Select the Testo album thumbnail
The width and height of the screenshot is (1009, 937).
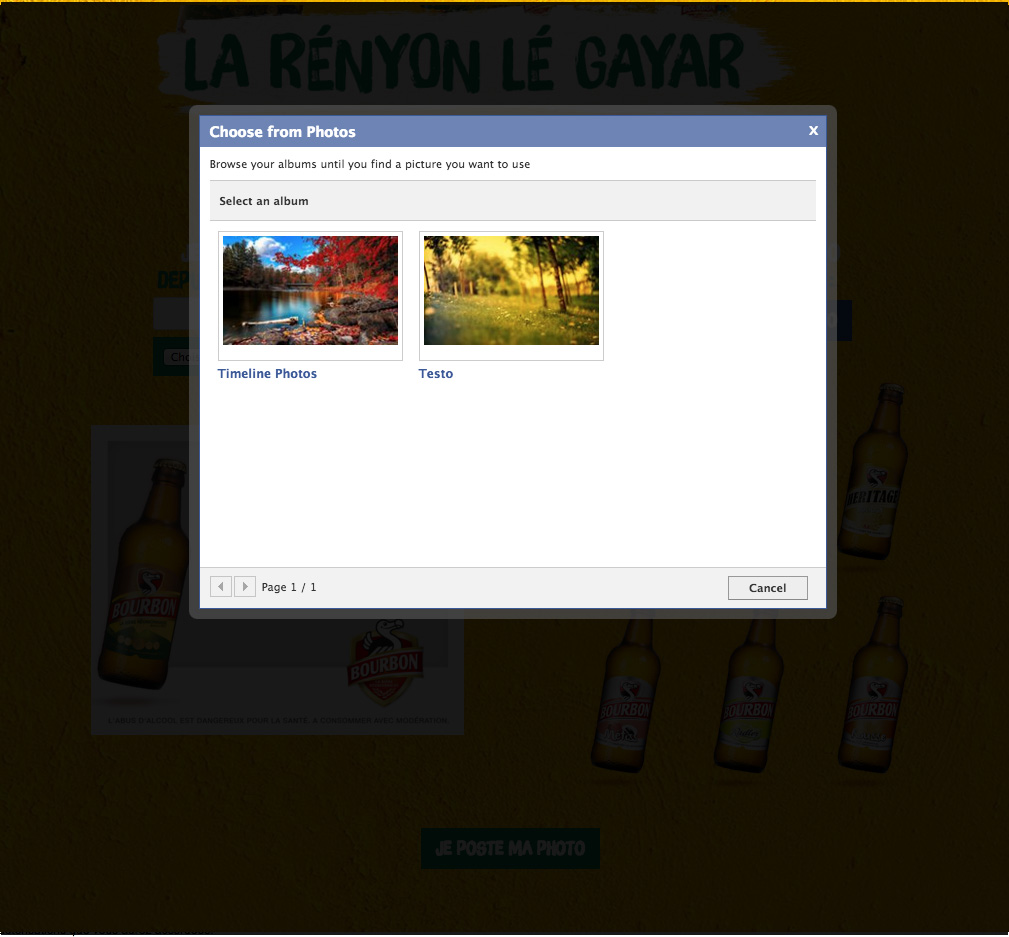[x=511, y=291]
